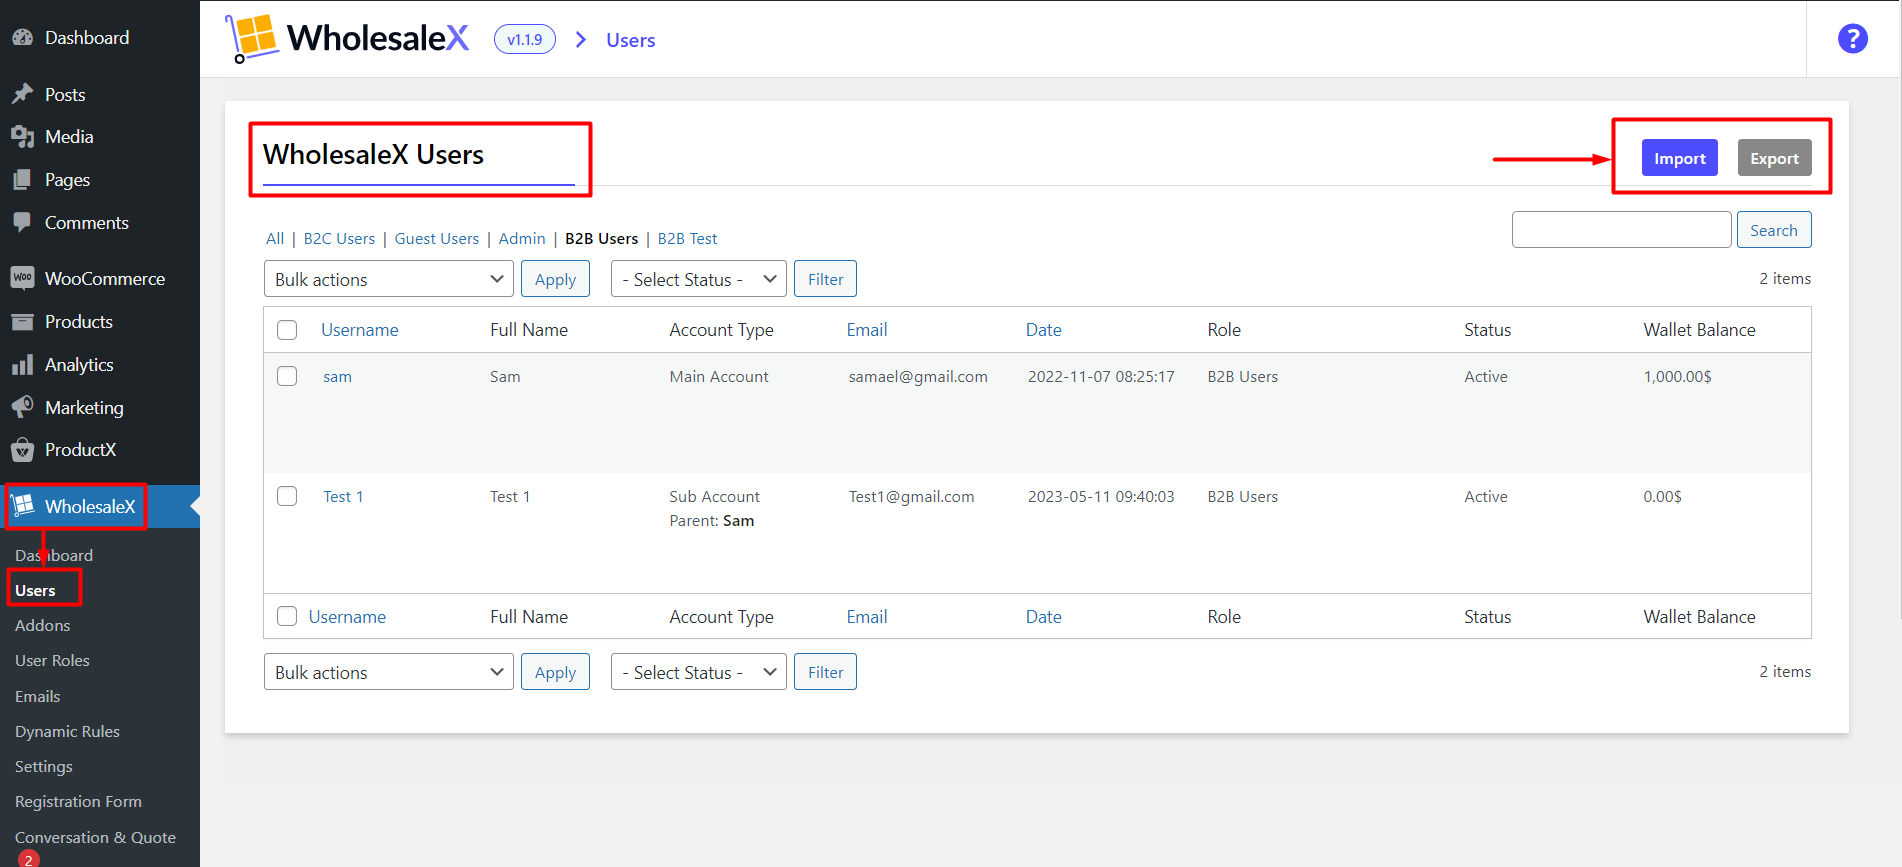The image size is (1902, 867).
Task: Click the Marketing megaphone icon
Action: pos(22,407)
